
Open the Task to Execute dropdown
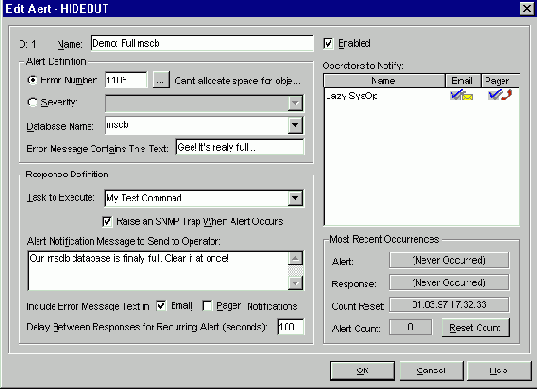(x=295, y=198)
